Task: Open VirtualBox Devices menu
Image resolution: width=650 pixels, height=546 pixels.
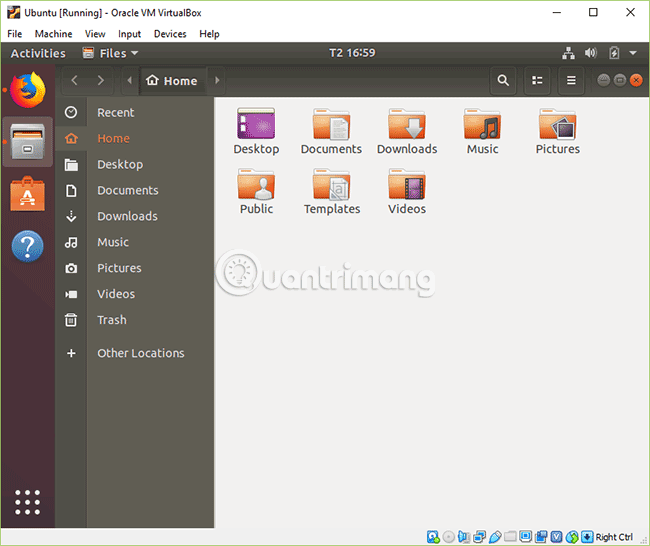Action: click(170, 34)
